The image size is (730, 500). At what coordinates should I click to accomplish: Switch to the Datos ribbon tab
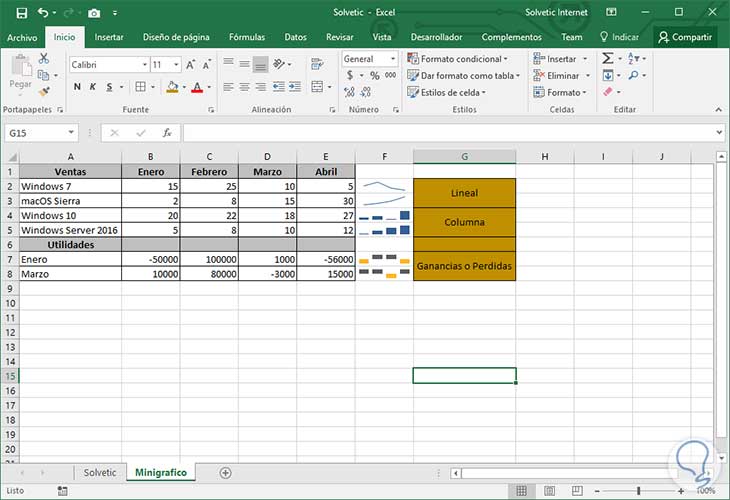(296, 37)
